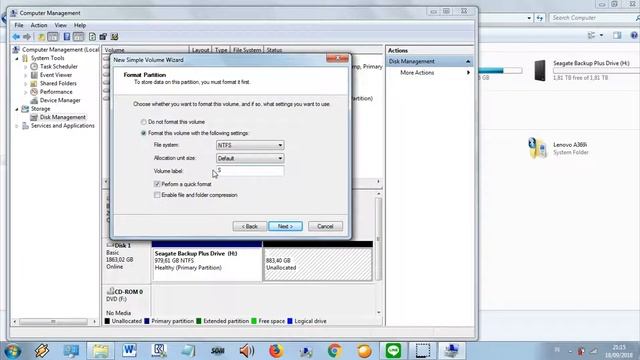Click the orange ball taskbar icon

tap(364, 351)
